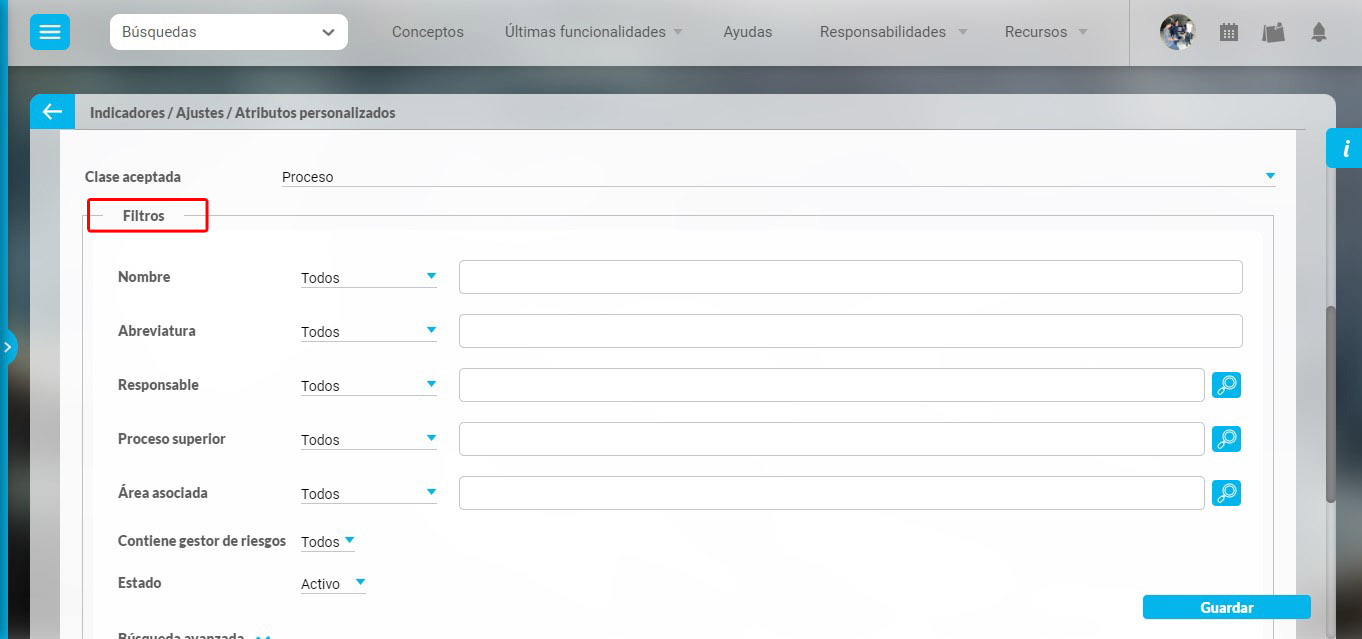Screen dimensions: 1362x639
Task: Open the info panel tab
Action: 1345,149
